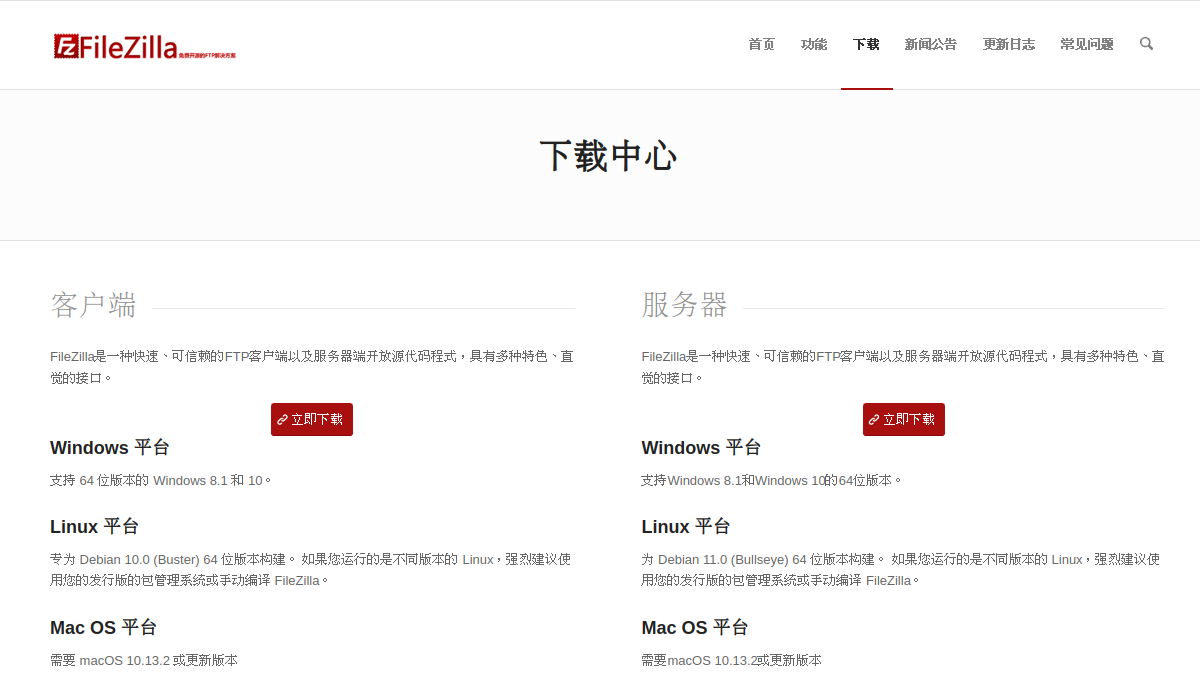The height and width of the screenshot is (675, 1200).
Task: Click Linux 平台 heading in 客户端 column
Action: click(94, 526)
